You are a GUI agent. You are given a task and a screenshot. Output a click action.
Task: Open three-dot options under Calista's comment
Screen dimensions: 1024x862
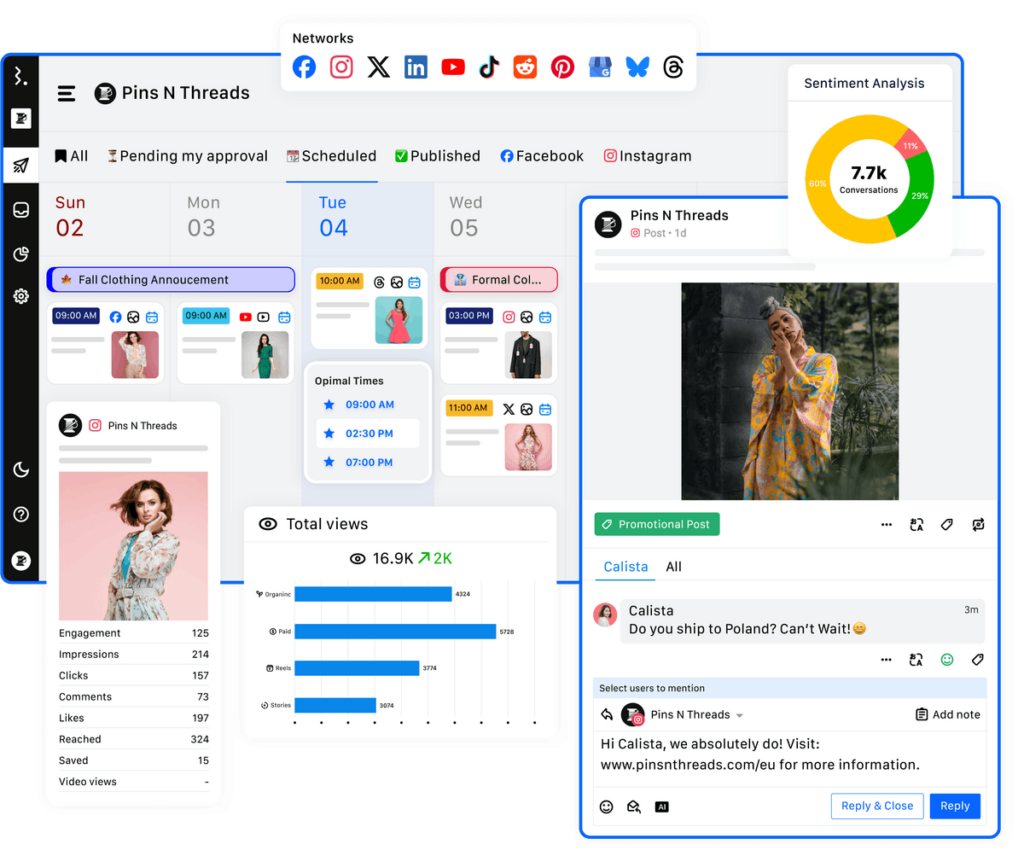tap(886, 660)
